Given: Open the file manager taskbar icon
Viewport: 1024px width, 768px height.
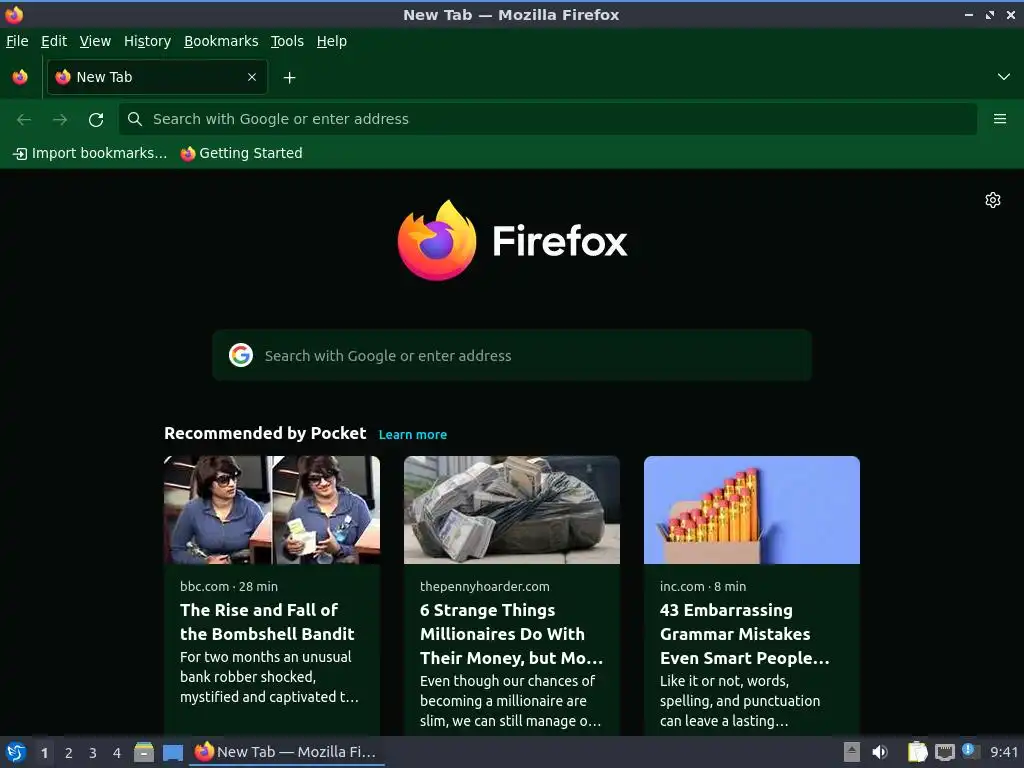Looking at the screenshot, I should [x=144, y=752].
